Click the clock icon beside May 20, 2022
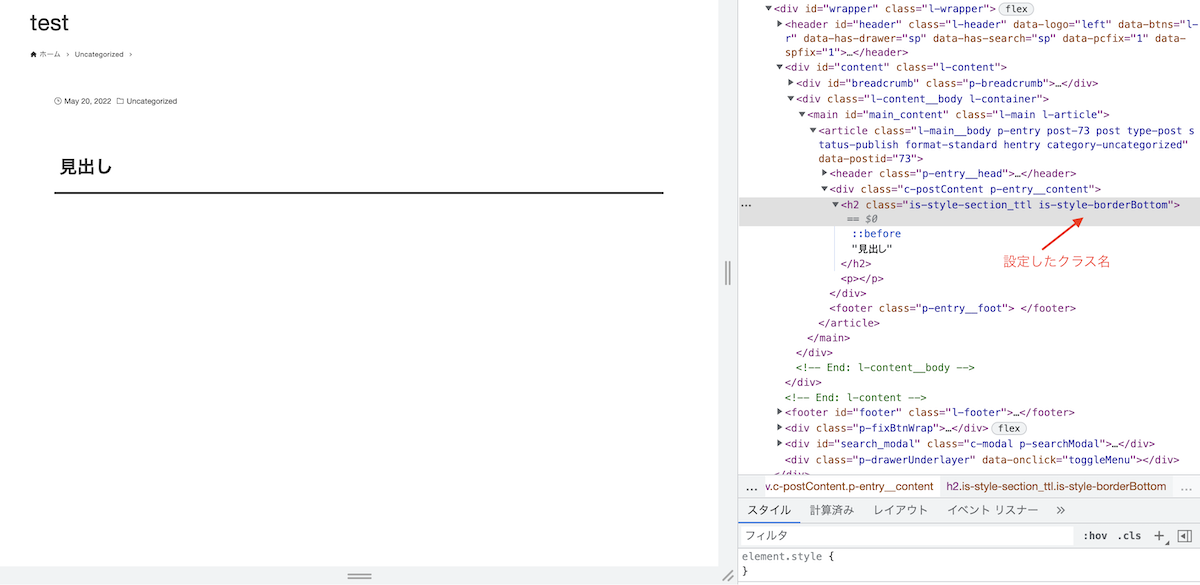The image size is (1200, 585). pyautogui.click(x=58, y=101)
